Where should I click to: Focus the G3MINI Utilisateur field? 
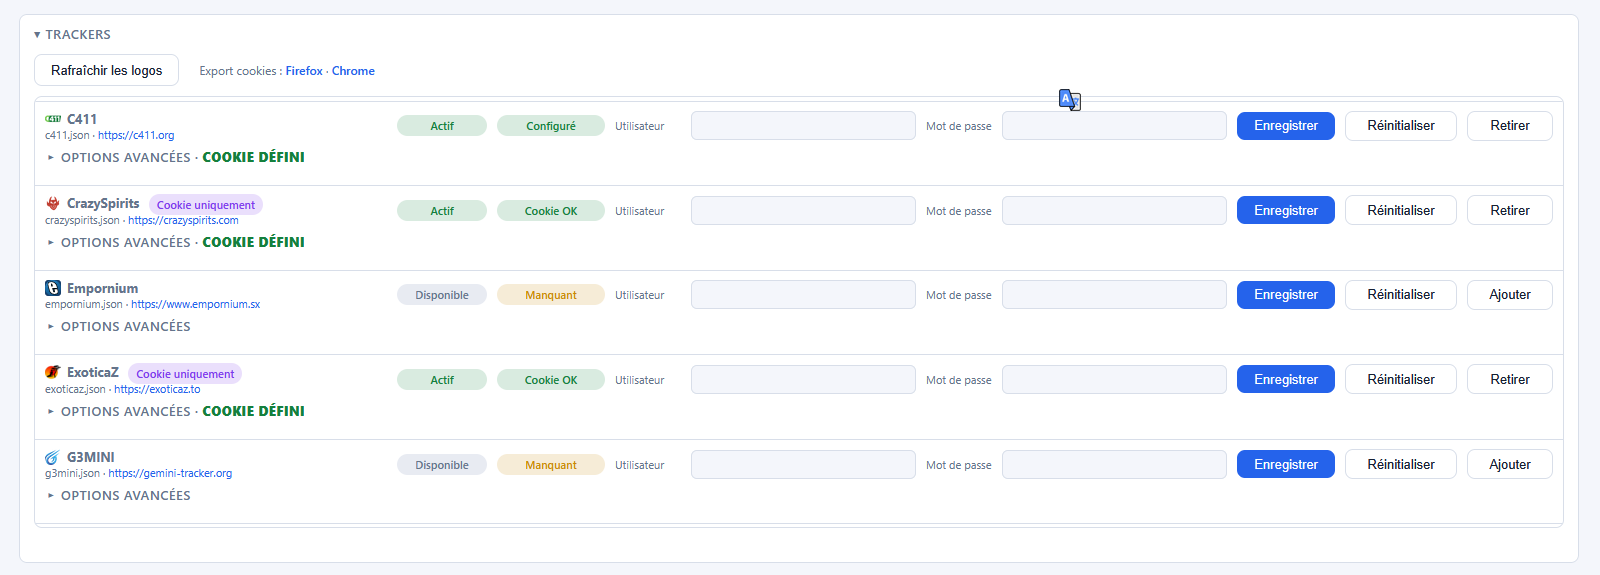tap(803, 464)
